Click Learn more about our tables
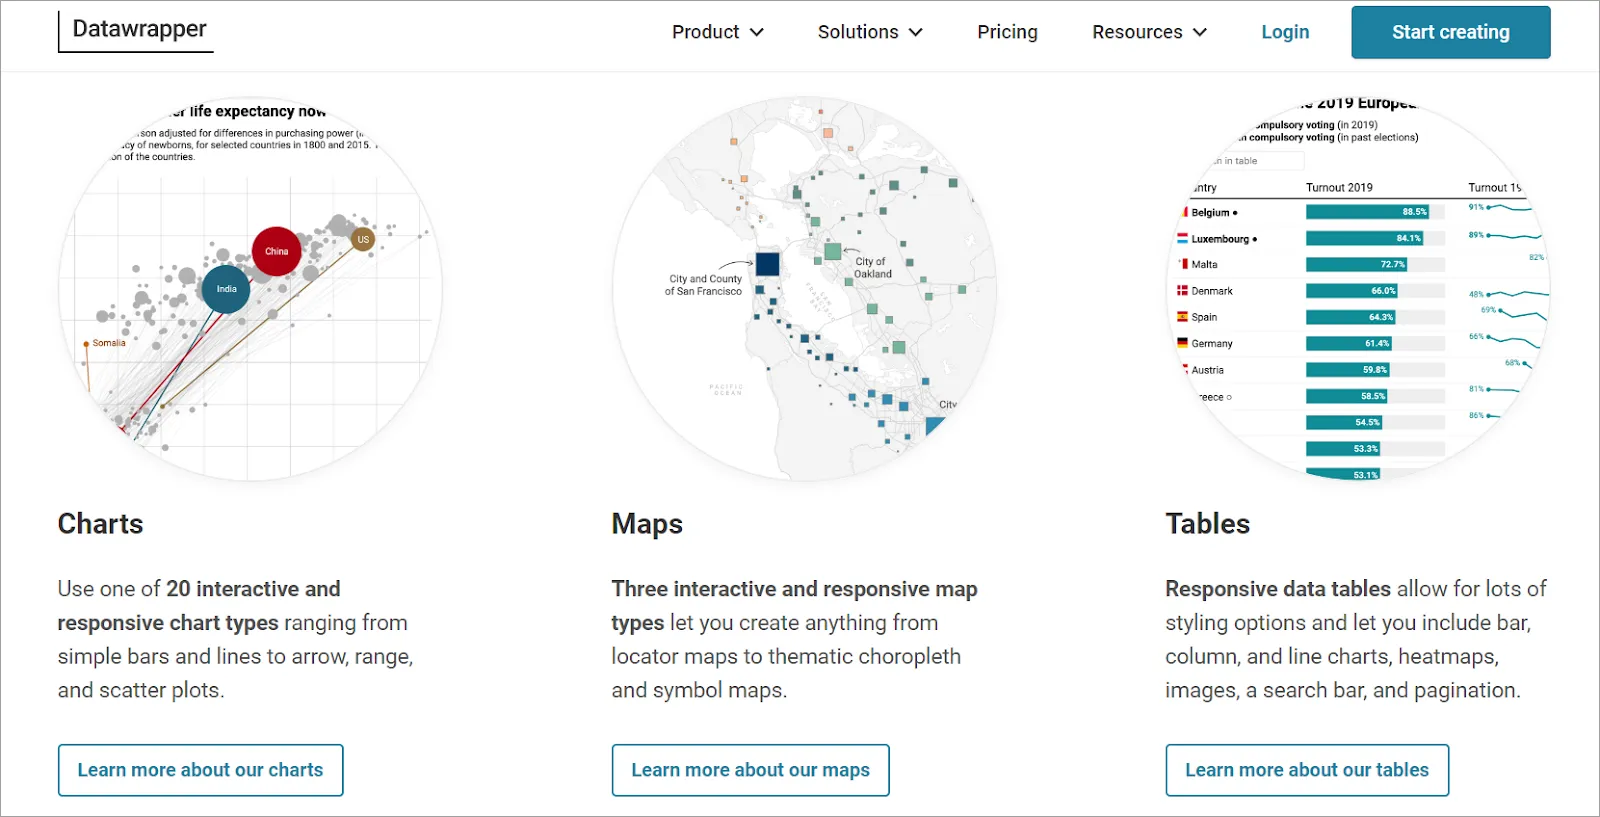 pos(1307,770)
